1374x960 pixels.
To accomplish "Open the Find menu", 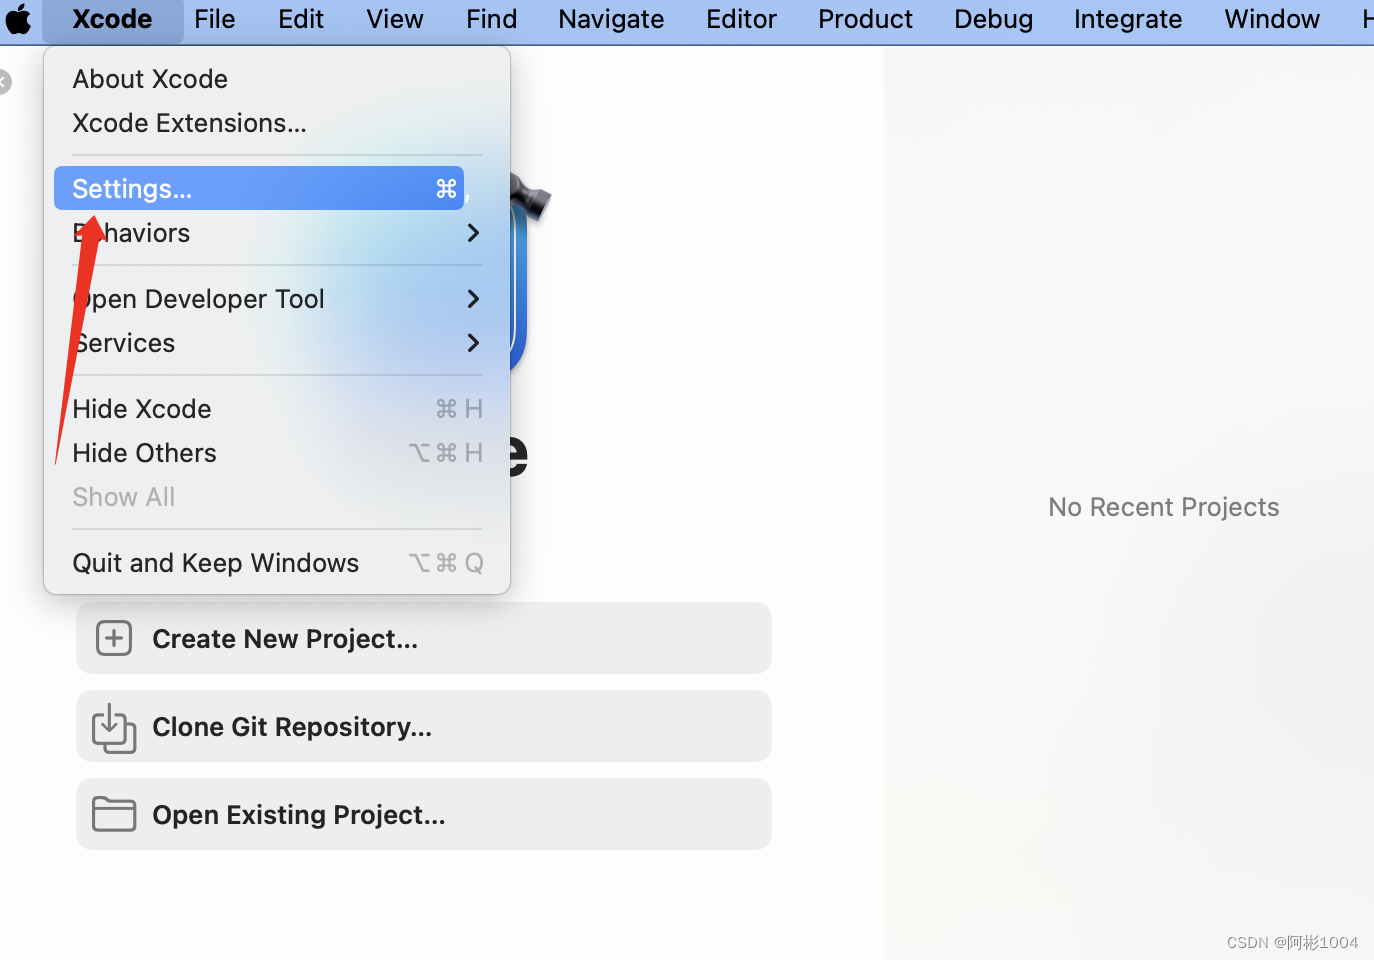I will (492, 19).
